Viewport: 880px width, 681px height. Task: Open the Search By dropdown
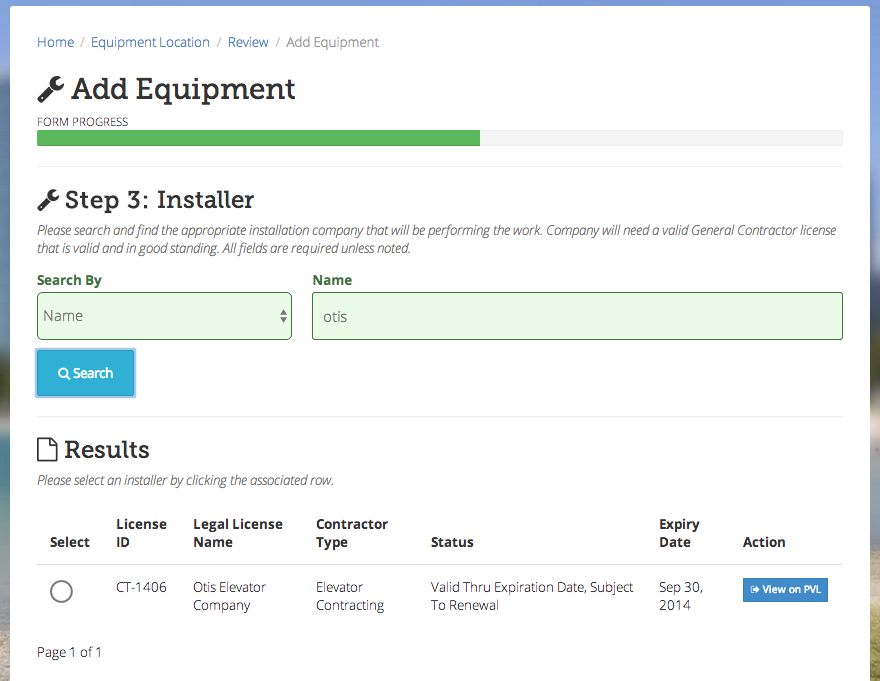(164, 316)
